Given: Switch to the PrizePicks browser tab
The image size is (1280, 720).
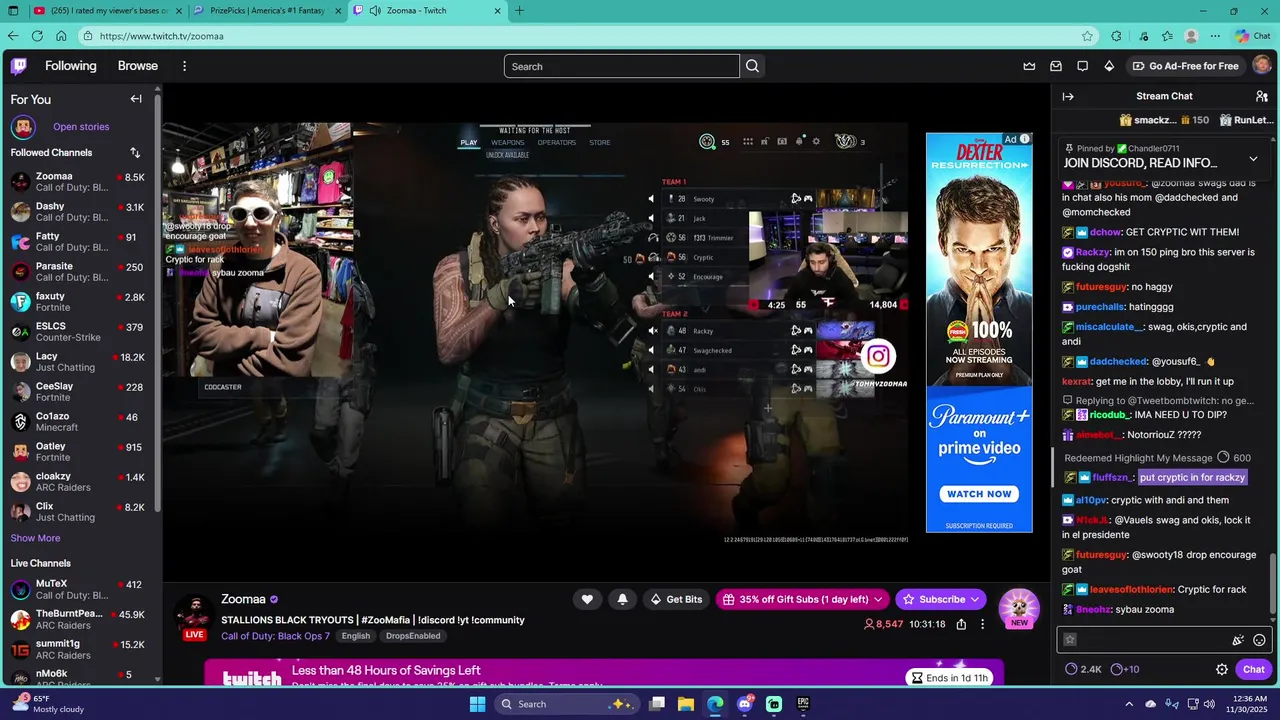Looking at the screenshot, I should point(266,10).
